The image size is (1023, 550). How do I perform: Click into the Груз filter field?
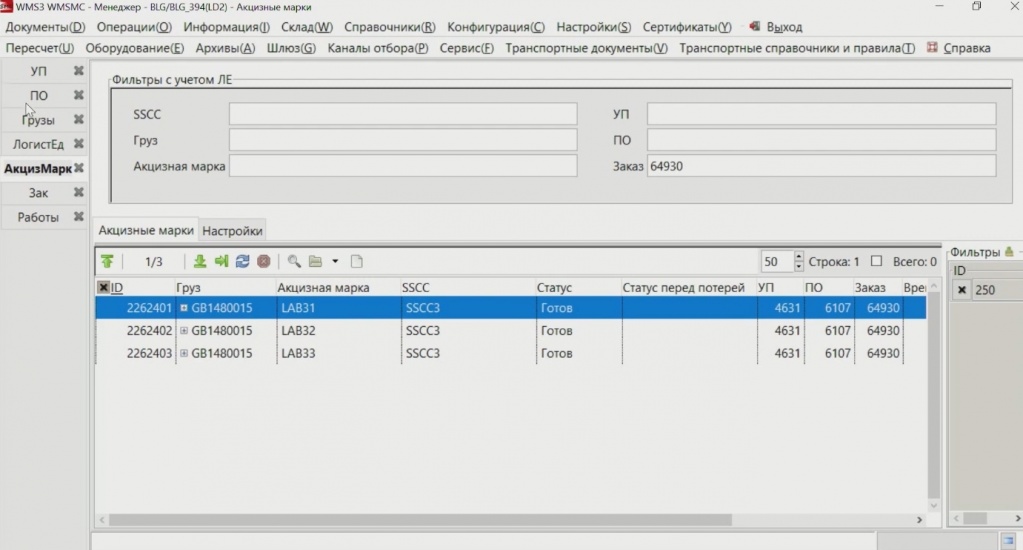pos(403,140)
